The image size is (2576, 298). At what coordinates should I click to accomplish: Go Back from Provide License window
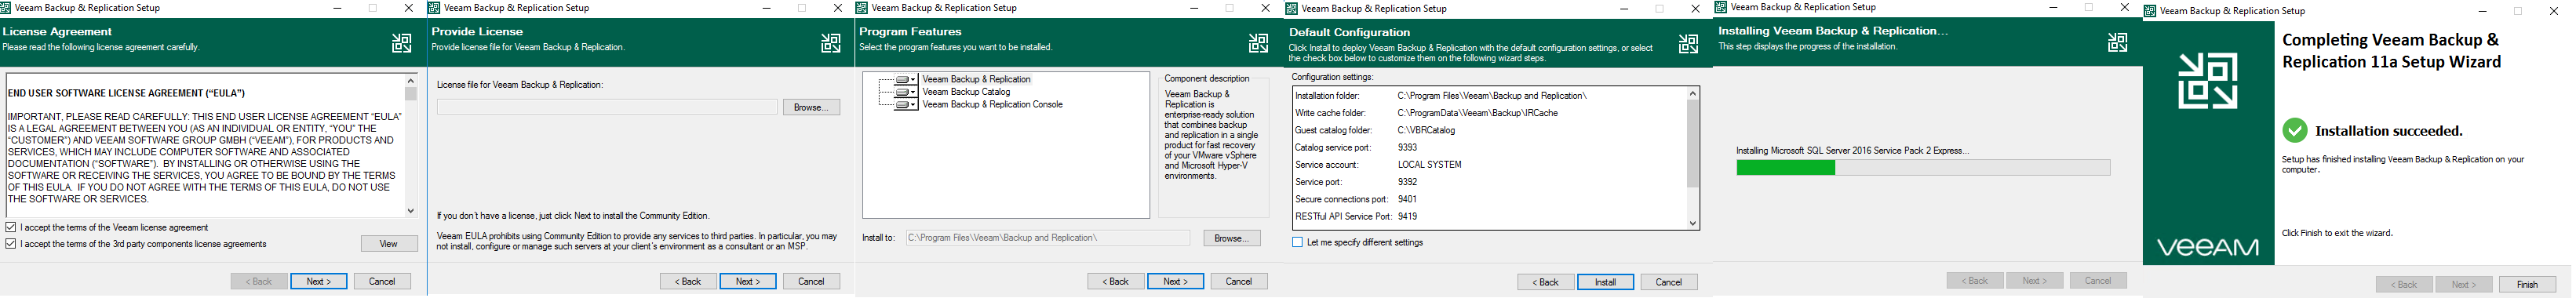tap(688, 282)
